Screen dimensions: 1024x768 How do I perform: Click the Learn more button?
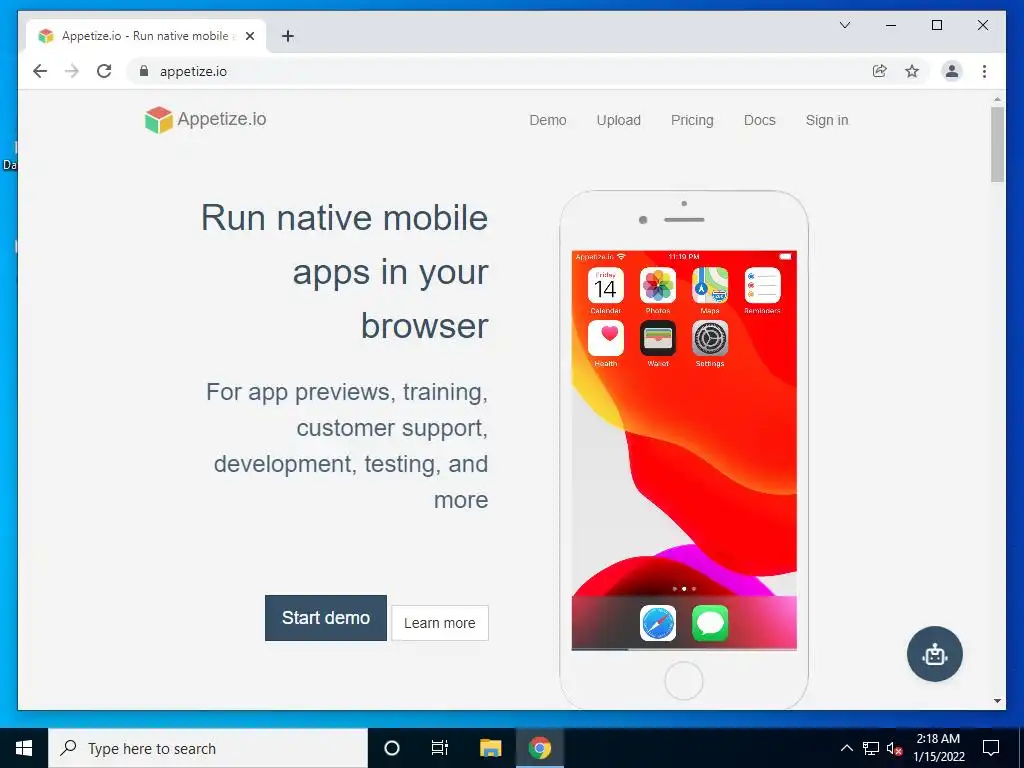tap(440, 623)
